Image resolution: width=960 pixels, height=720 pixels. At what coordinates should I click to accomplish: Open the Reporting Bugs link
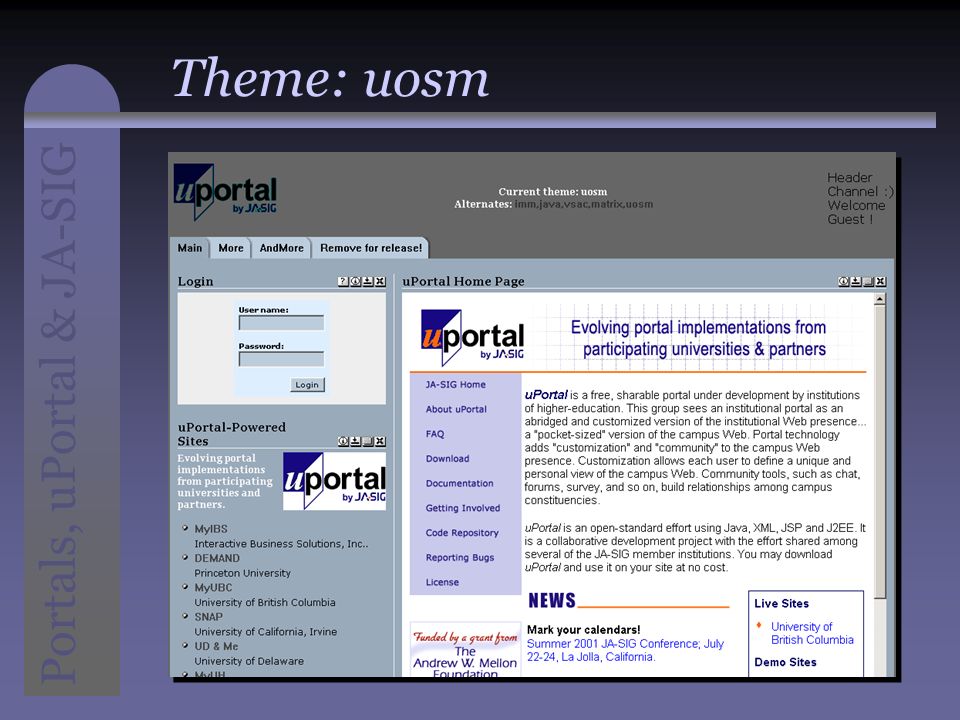tap(460, 558)
